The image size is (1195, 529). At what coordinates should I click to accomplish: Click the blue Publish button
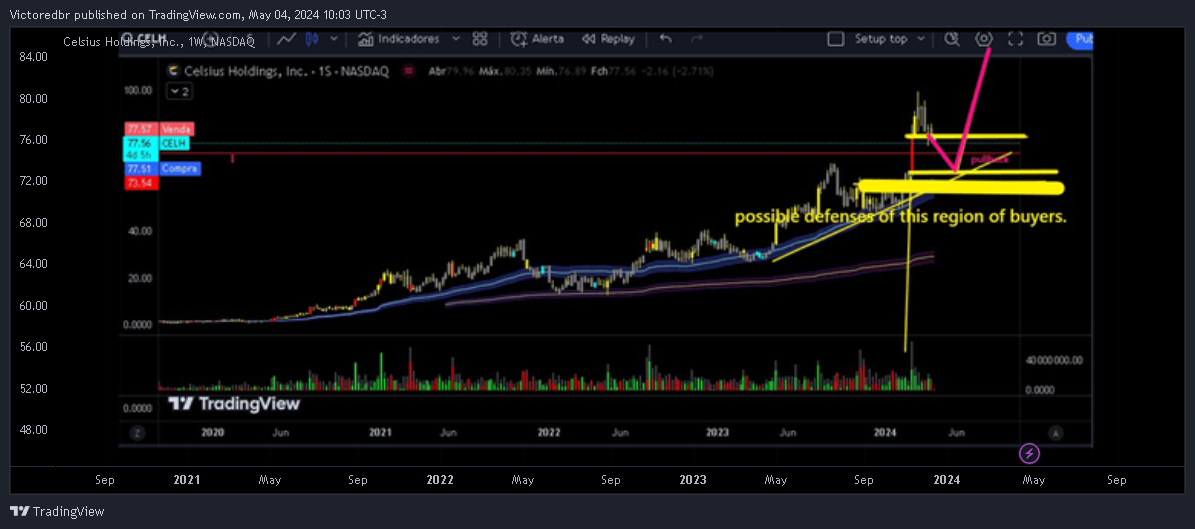click(1080, 39)
